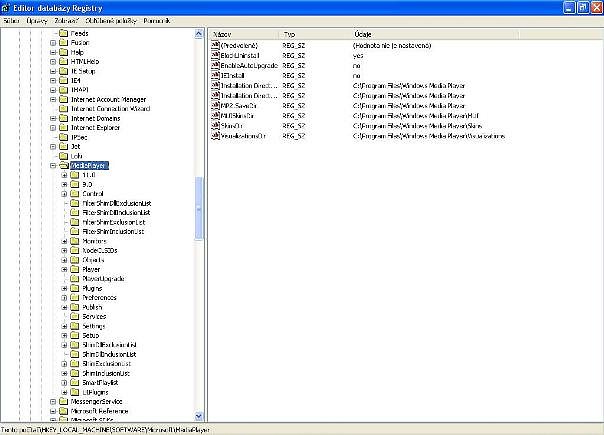
Task: Select the IE Setup key
Action: click(x=83, y=71)
